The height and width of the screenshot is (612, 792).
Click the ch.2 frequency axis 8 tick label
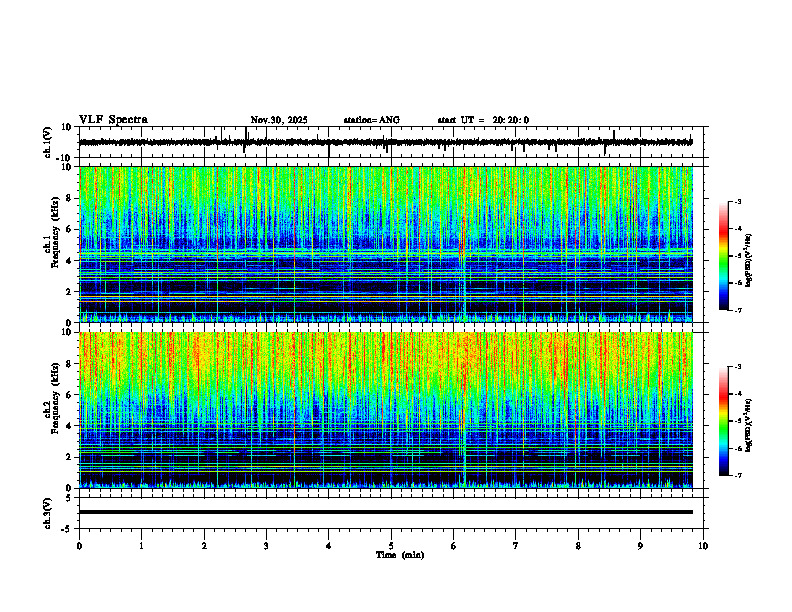(69, 364)
